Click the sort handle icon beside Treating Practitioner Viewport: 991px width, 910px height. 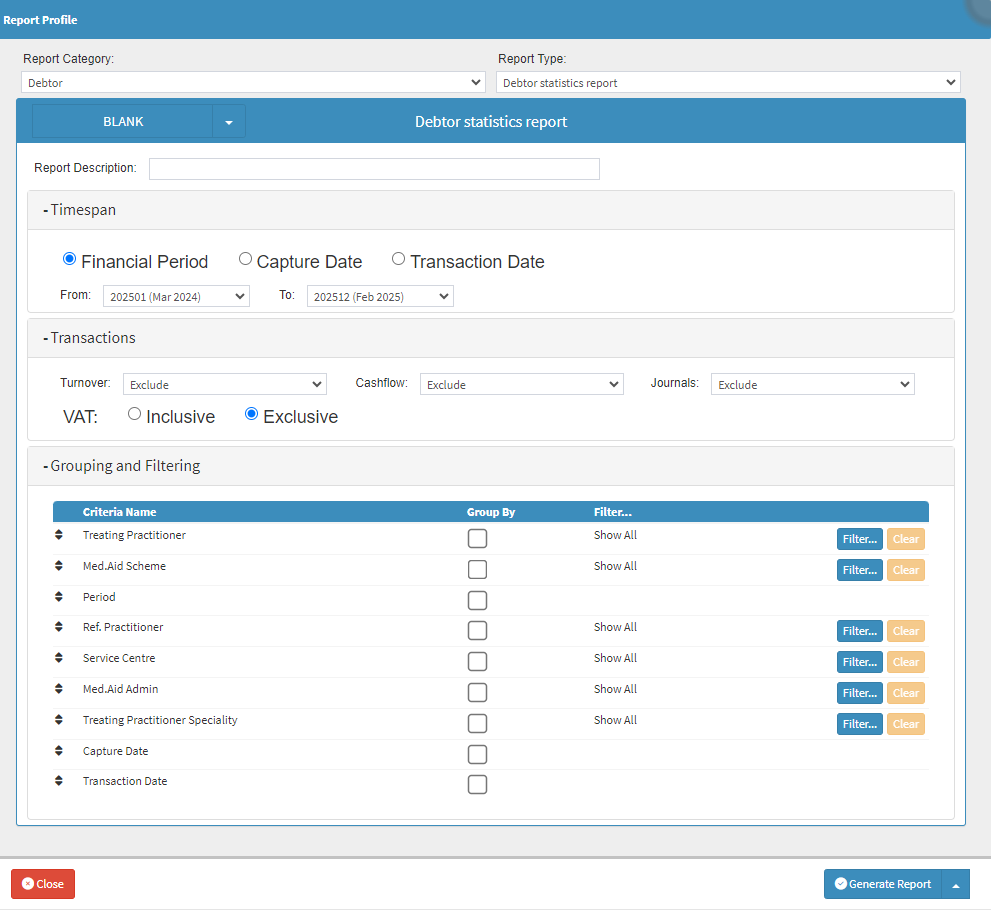tap(59, 537)
